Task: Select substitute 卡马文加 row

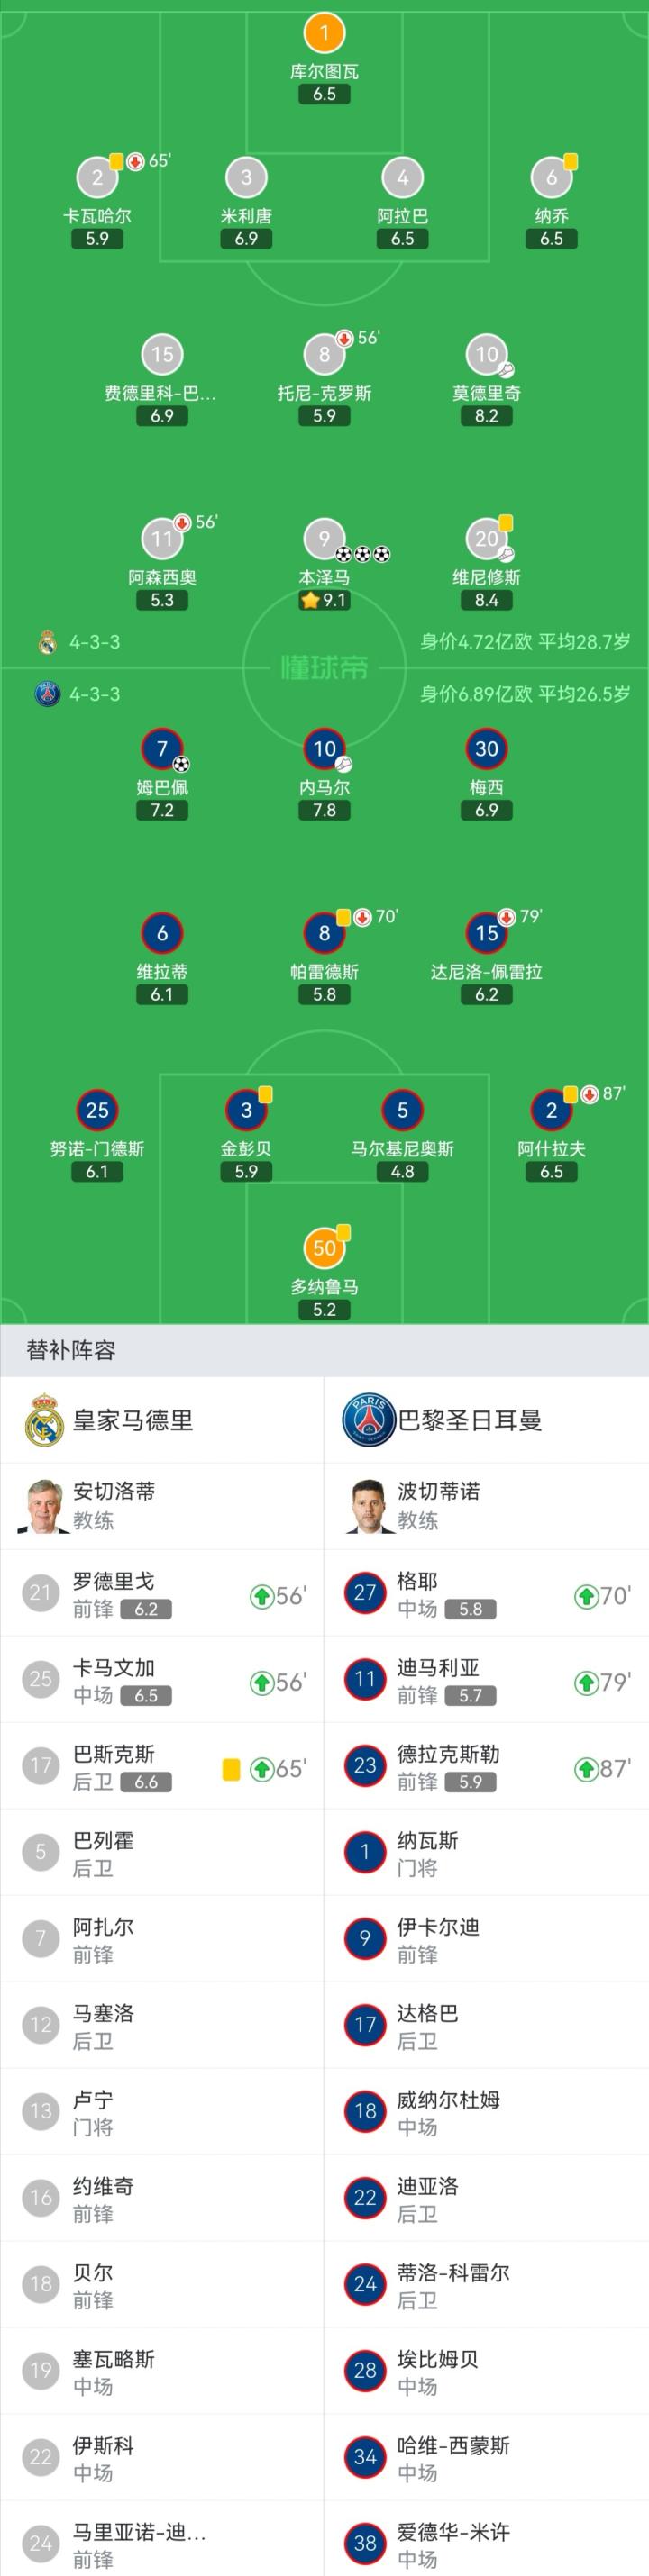Action: (162, 1681)
